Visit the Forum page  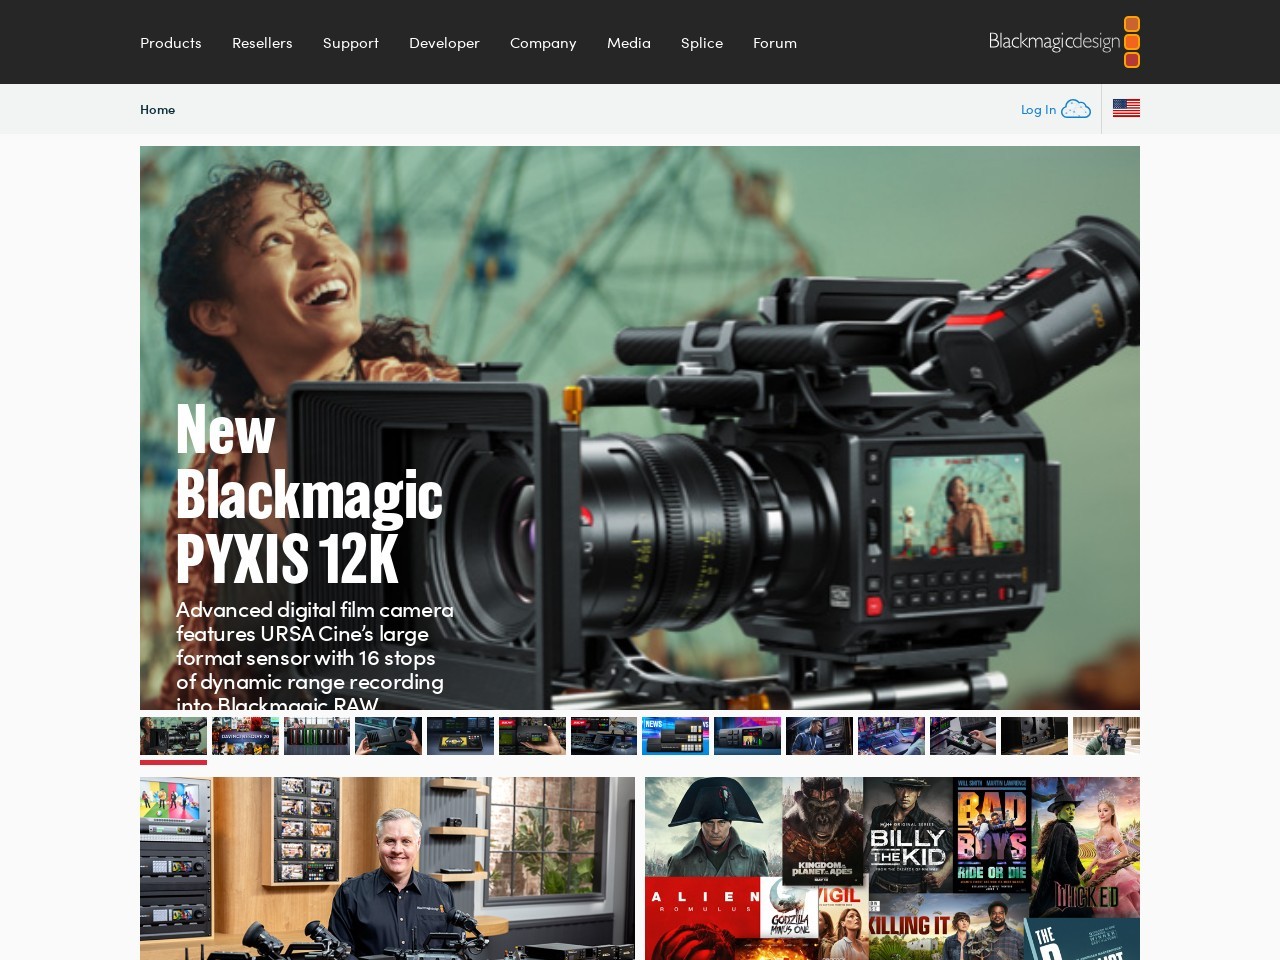coord(775,42)
